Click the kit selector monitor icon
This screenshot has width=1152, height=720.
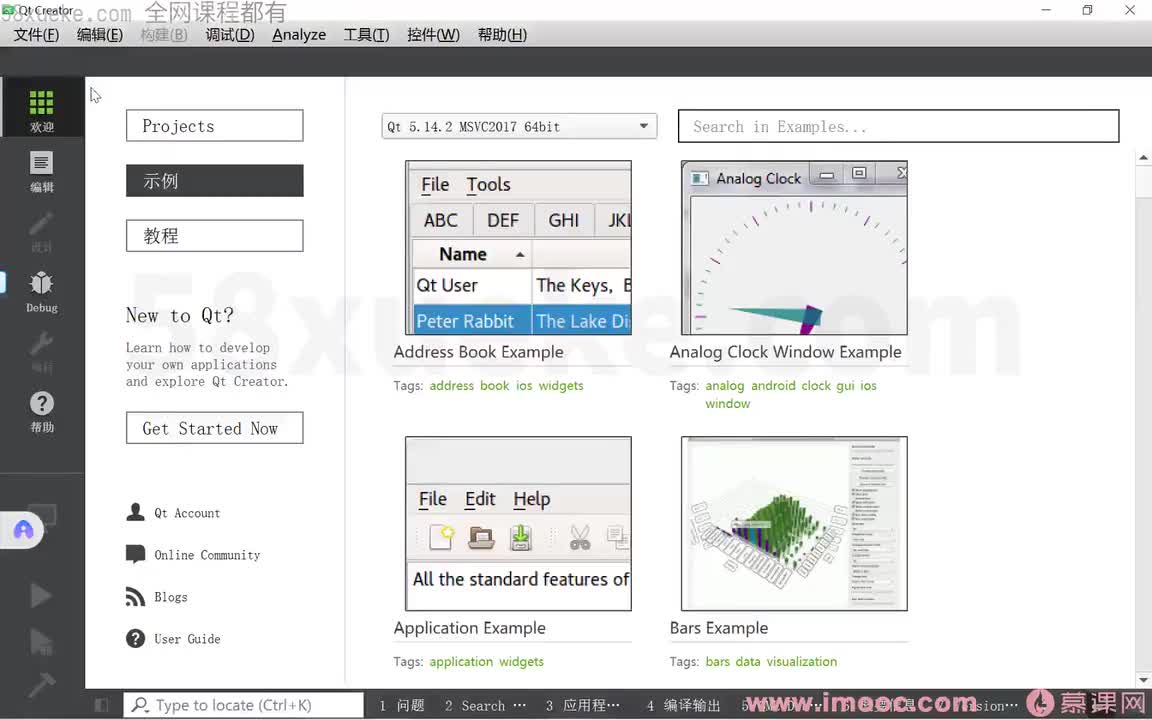point(43,514)
